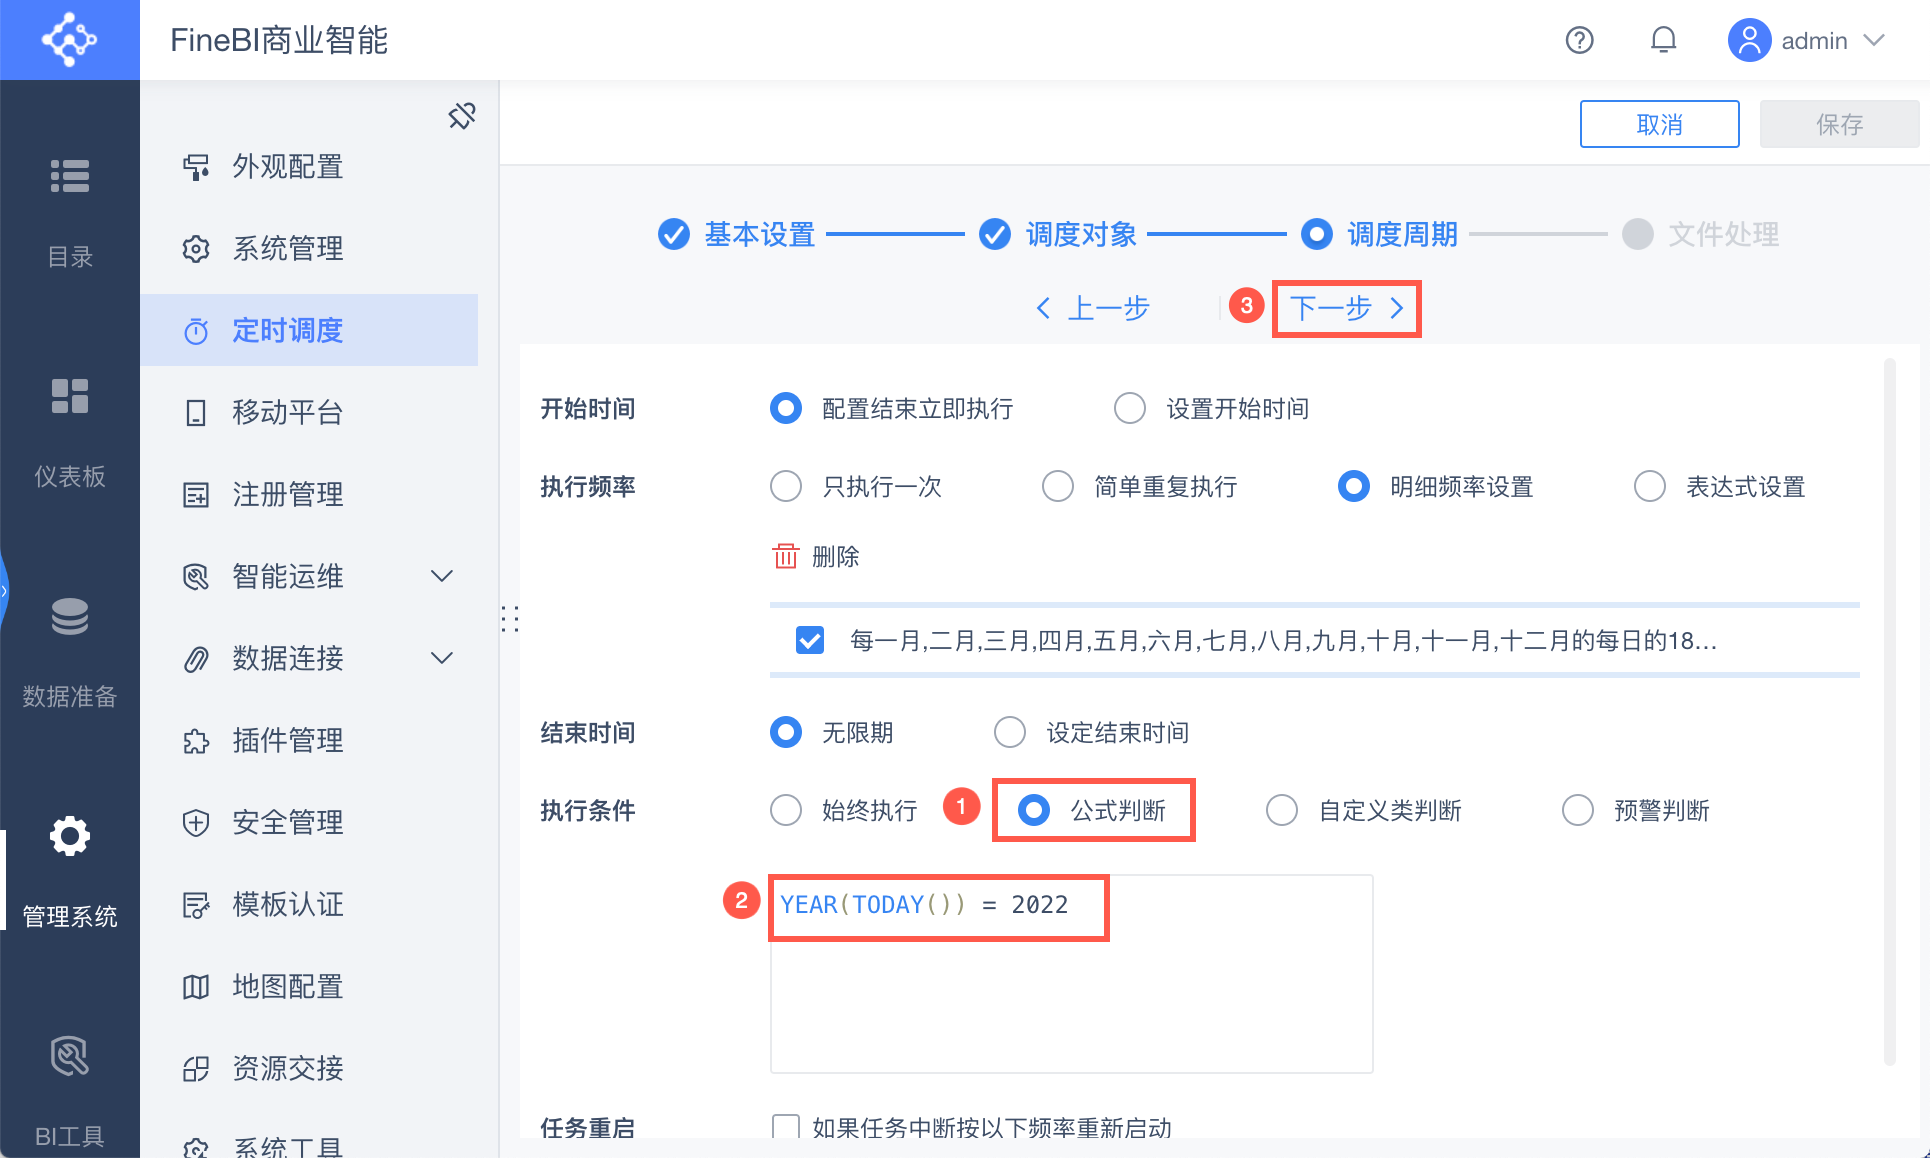Open 外观配置 menu item
The width and height of the screenshot is (1930, 1158).
tap(288, 166)
